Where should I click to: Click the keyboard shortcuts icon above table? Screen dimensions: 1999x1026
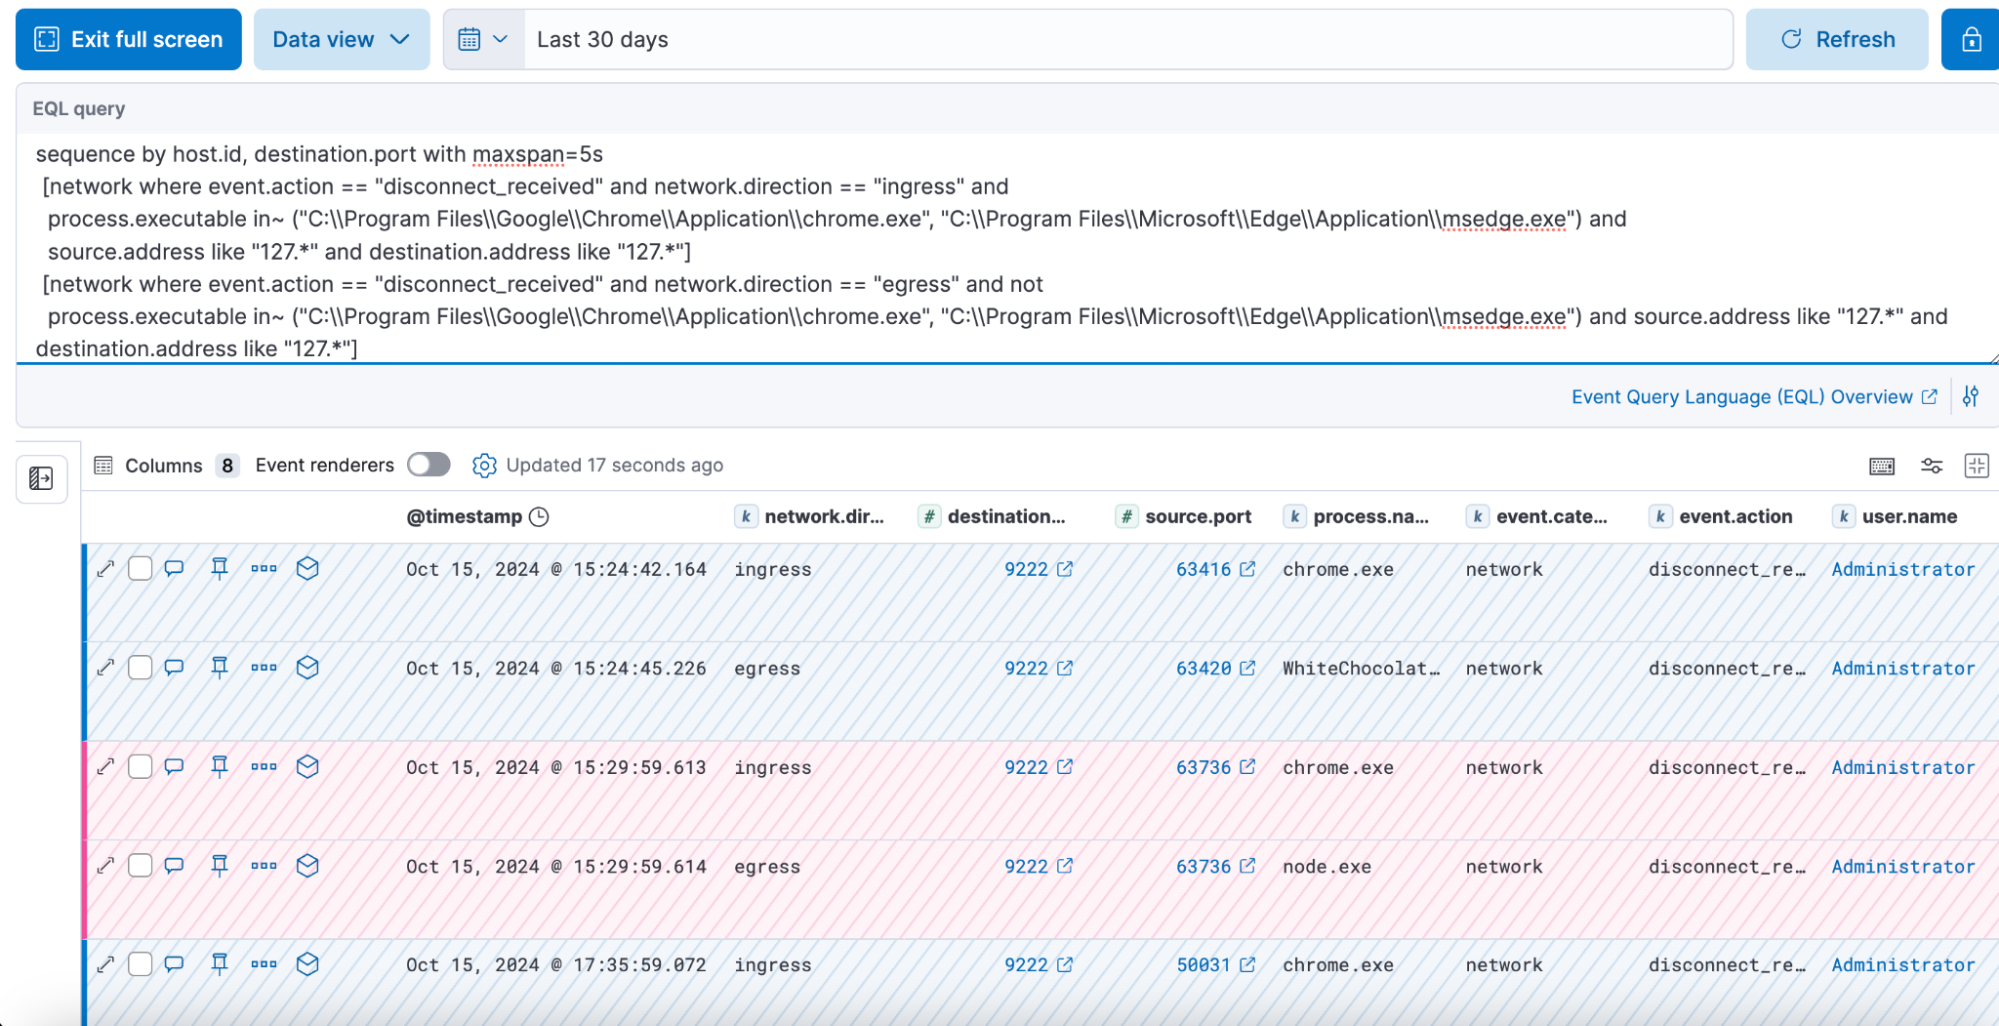(x=1881, y=466)
